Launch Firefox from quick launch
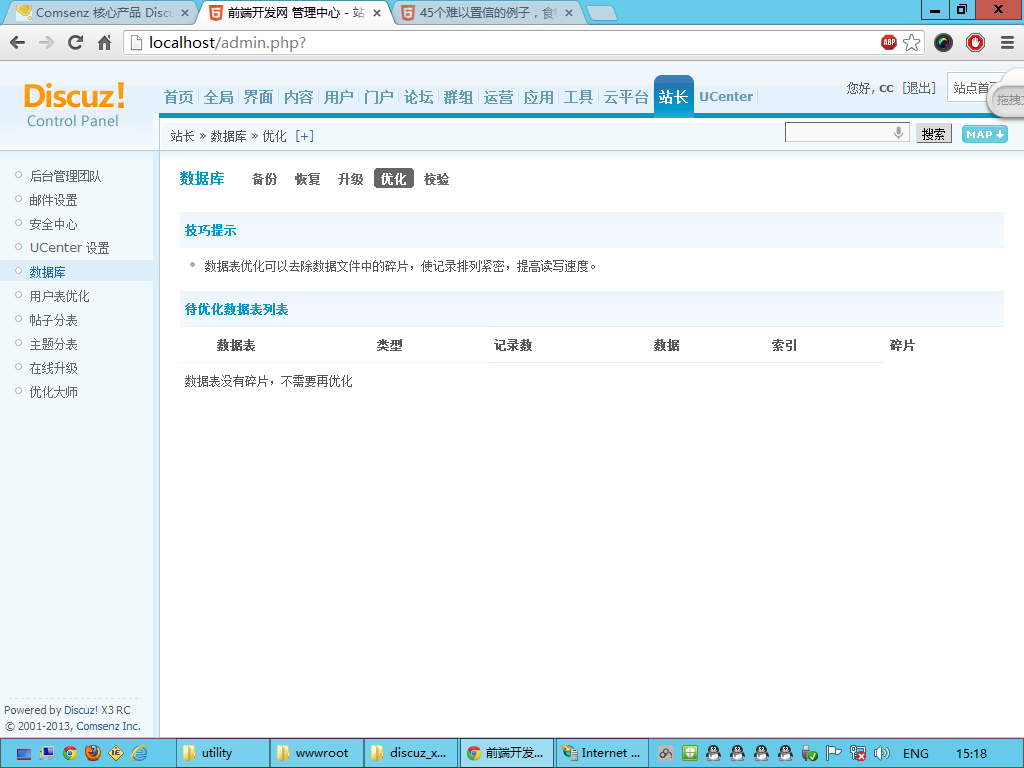The image size is (1024, 768). click(93, 753)
